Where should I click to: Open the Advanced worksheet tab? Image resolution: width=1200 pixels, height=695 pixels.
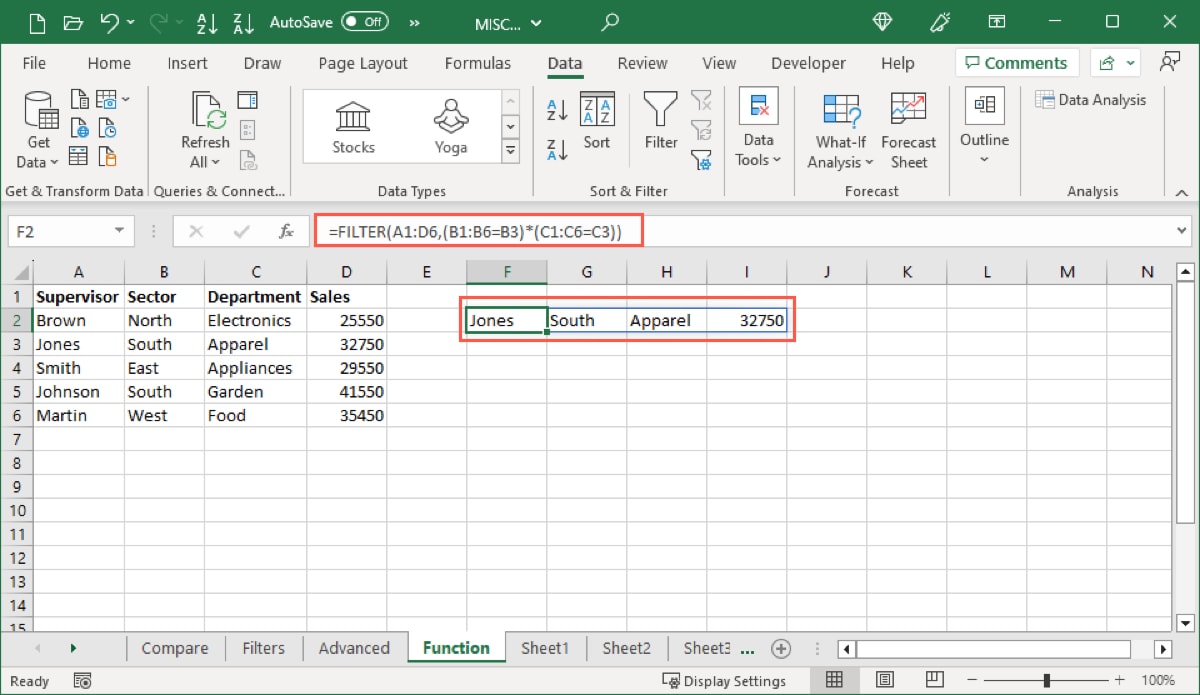(x=355, y=648)
